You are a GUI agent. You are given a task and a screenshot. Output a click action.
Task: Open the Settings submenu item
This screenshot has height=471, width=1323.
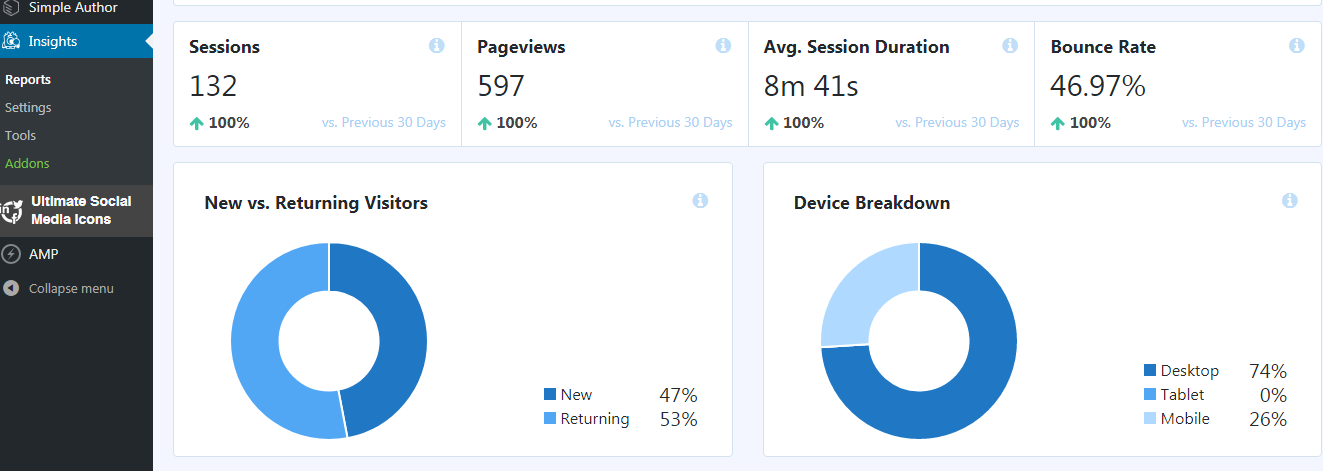click(28, 107)
